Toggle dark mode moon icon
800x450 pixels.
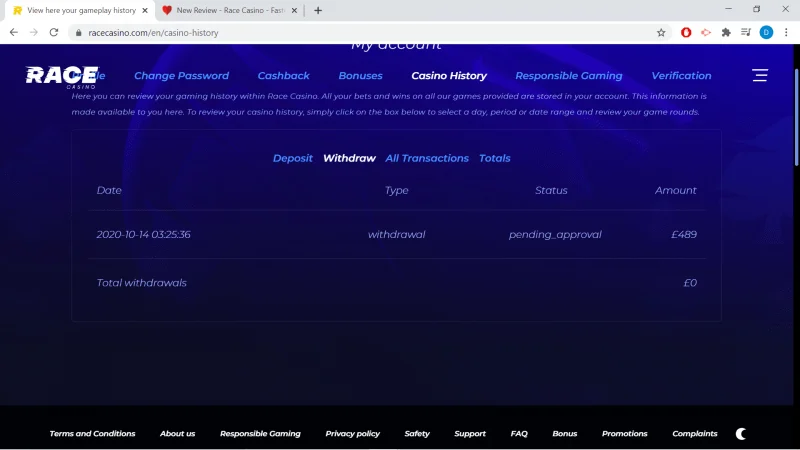pos(741,434)
